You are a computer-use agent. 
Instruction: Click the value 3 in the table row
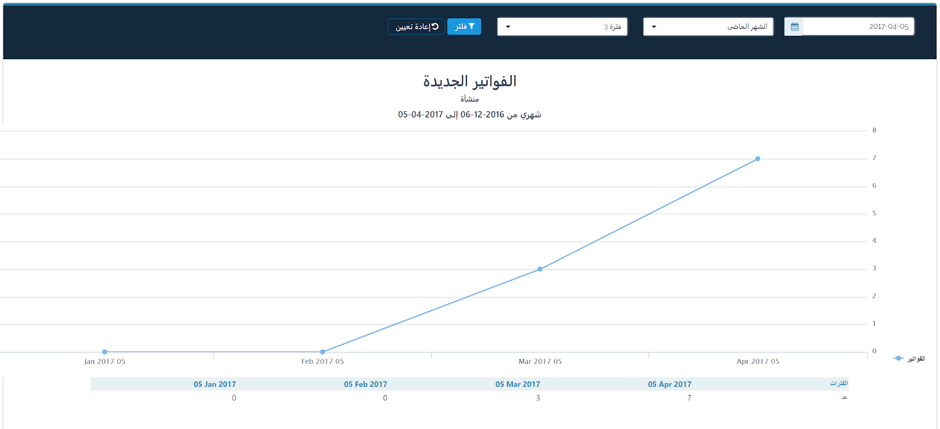[x=537, y=398]
